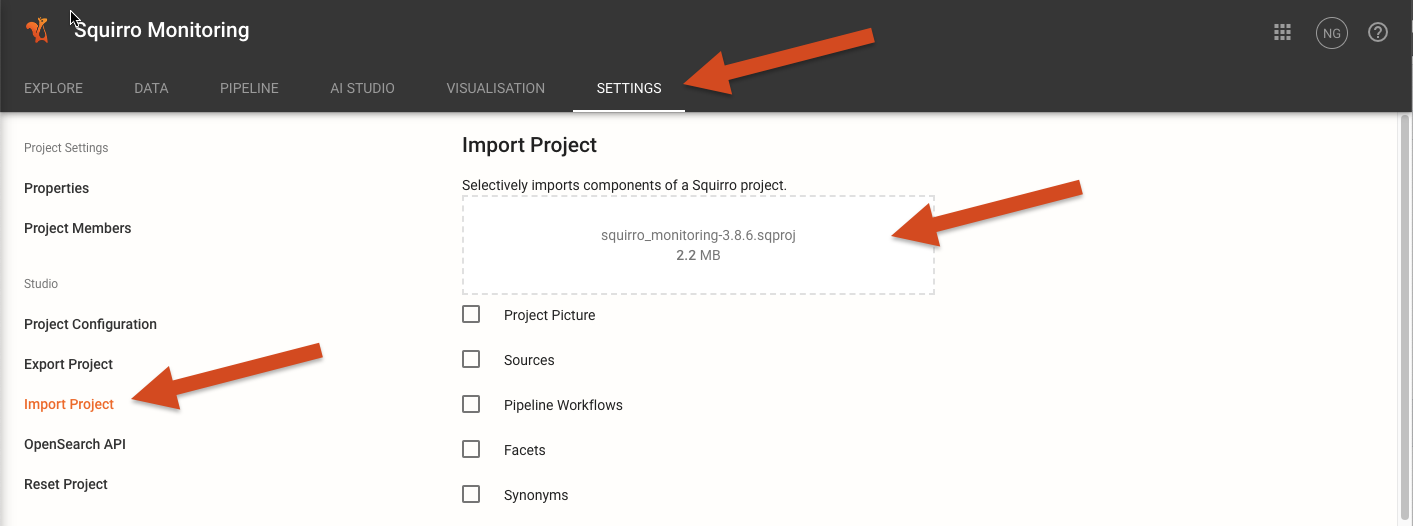Toggle the Synonyms checkbox

471,494
